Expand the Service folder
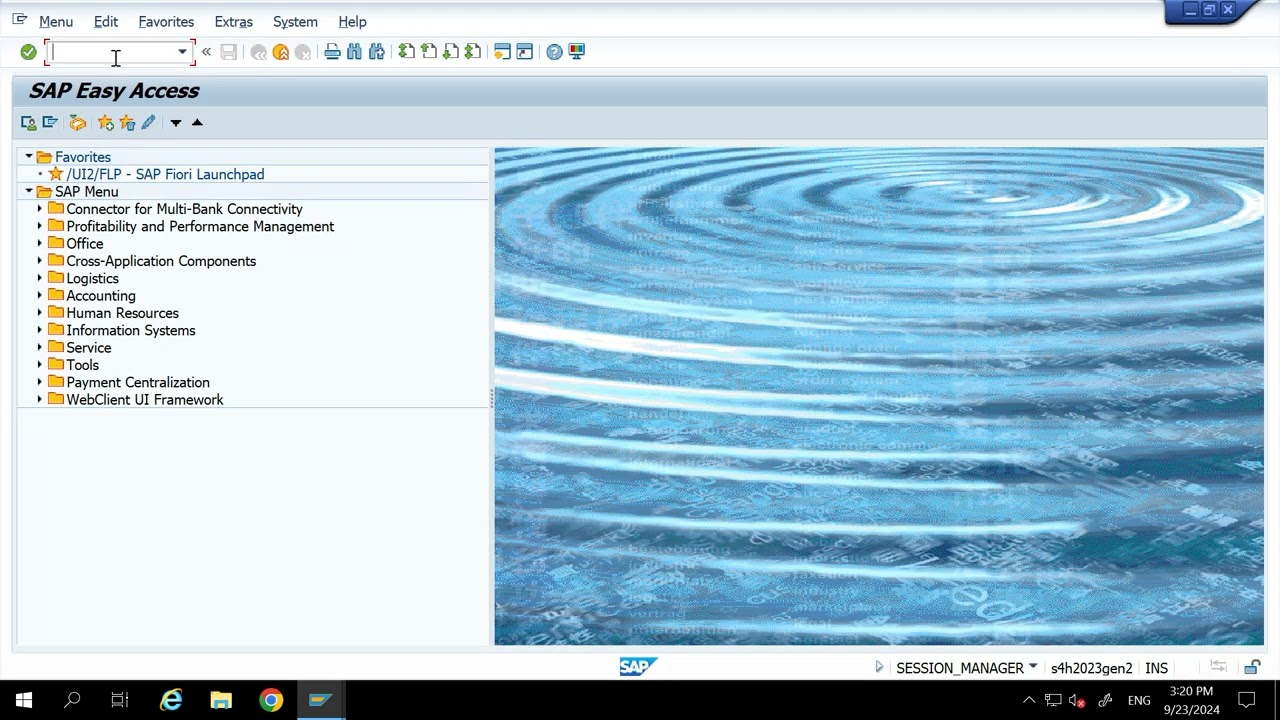The image size is (1280, 720). point(40,347)
